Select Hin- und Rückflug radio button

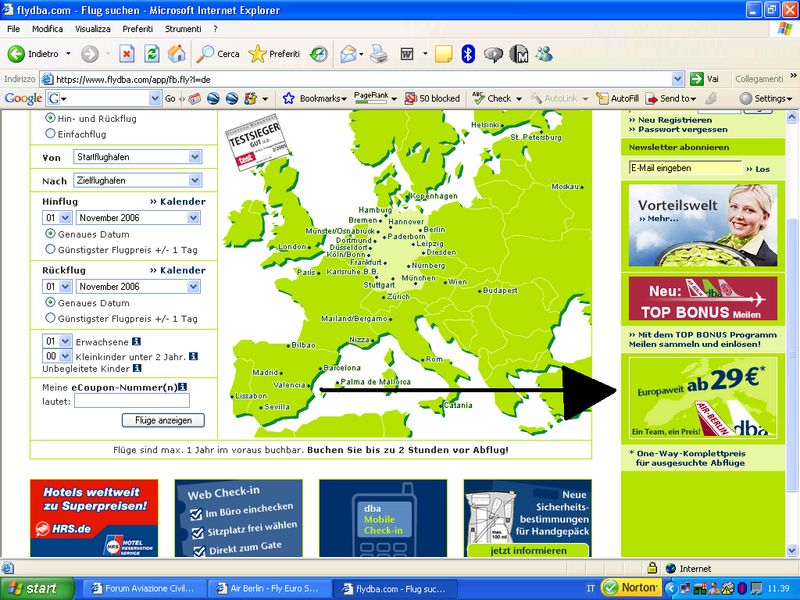tap(50, 118)
